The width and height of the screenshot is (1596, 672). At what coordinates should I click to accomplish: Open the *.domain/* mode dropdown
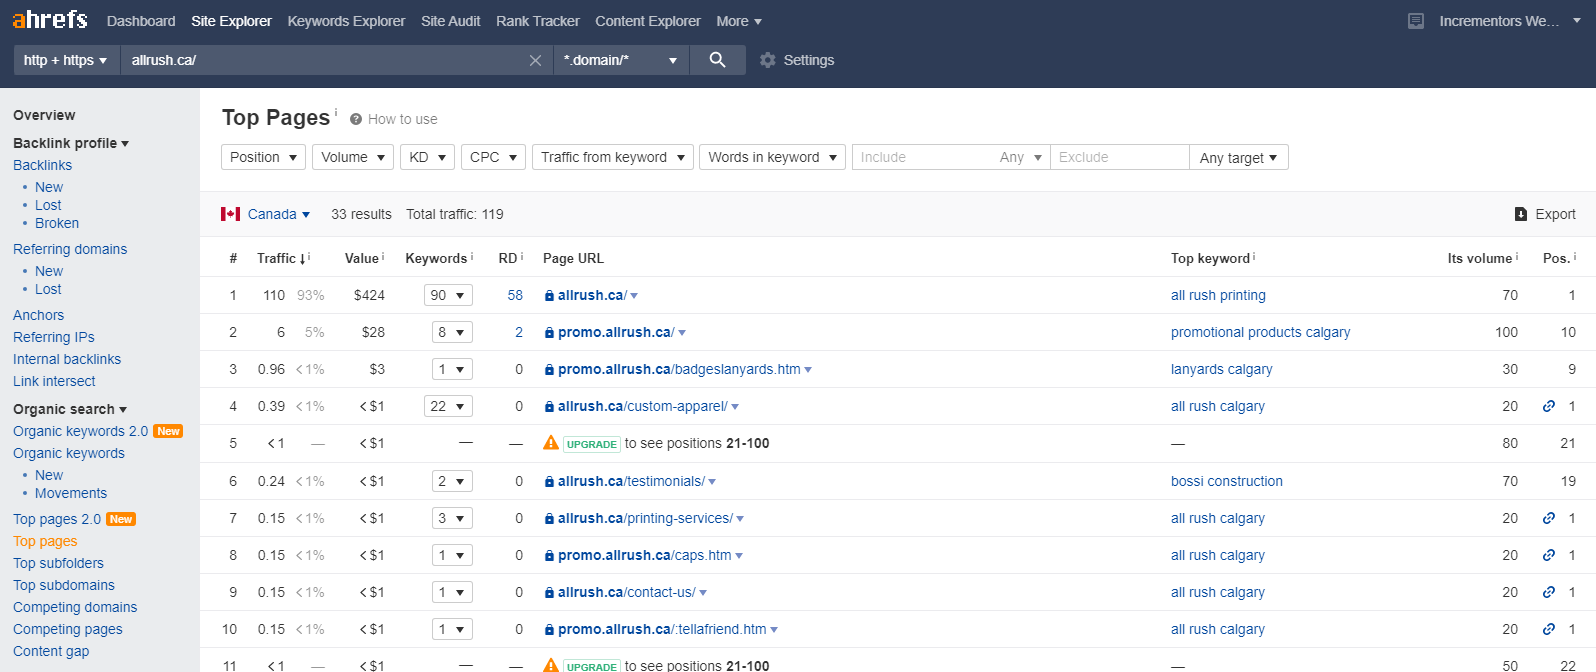[620, 60]
